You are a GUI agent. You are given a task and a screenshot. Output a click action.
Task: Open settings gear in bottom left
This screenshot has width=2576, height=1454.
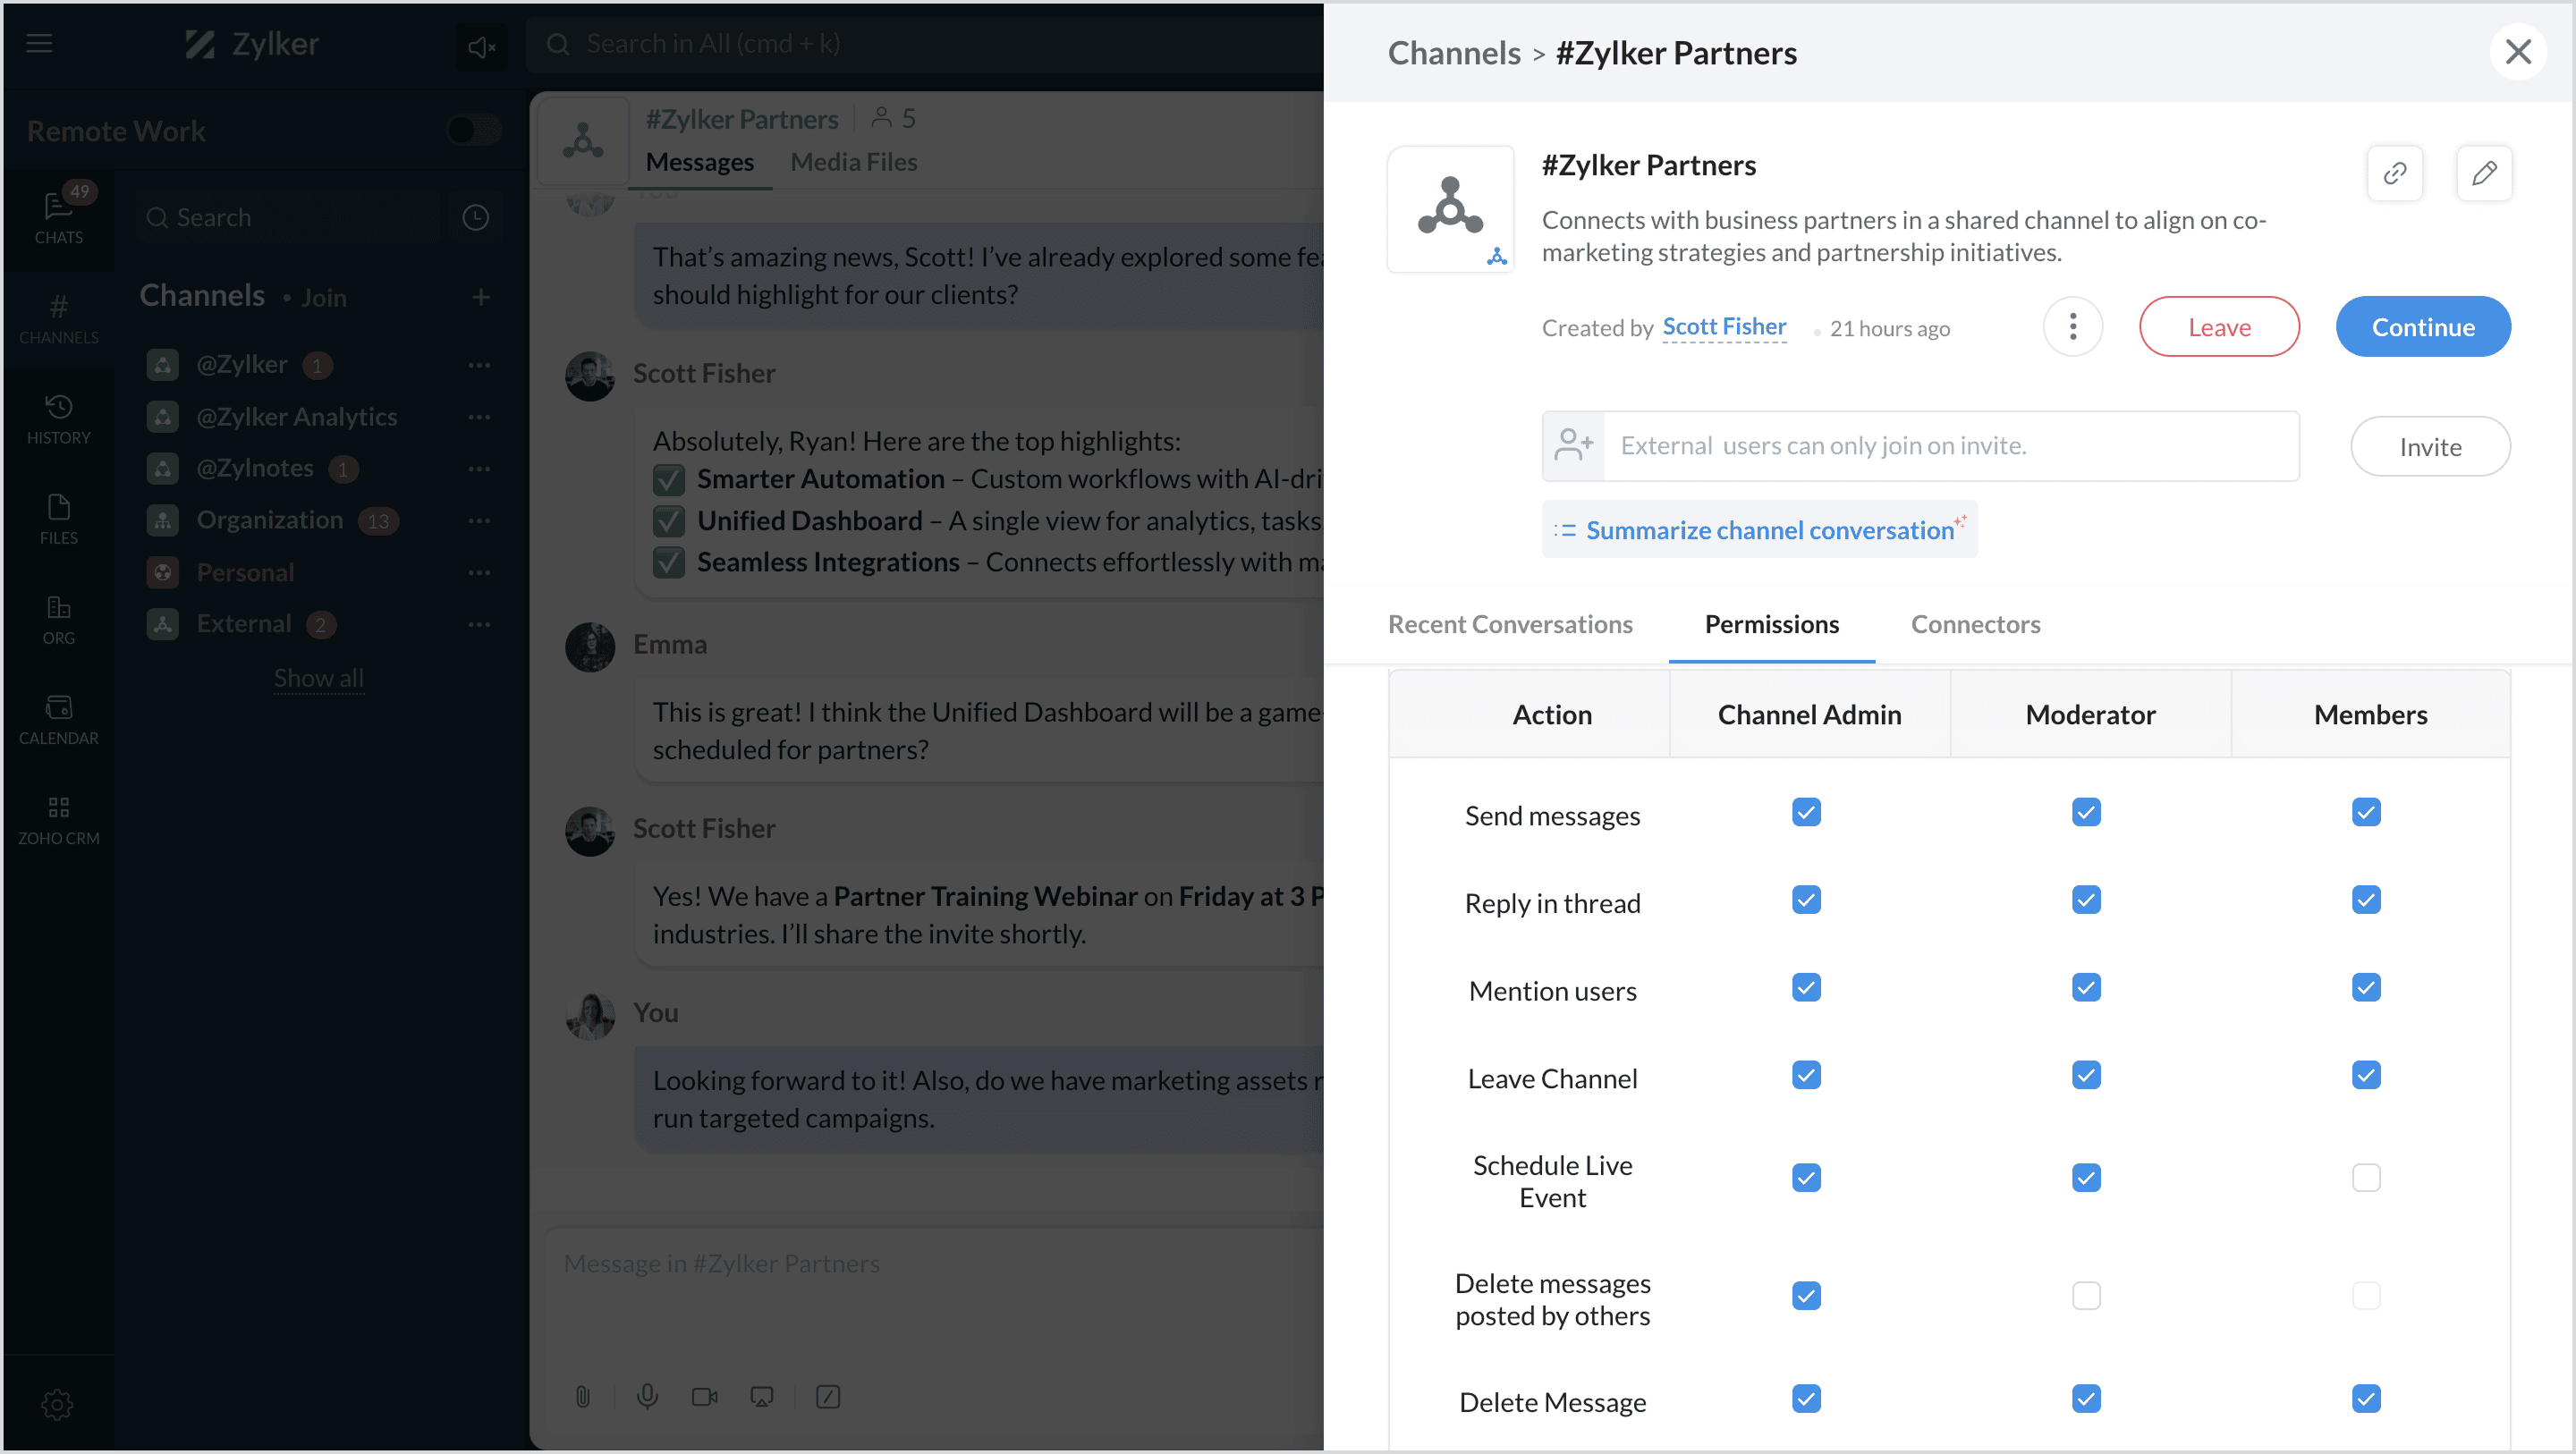click(x=57, y=1403)
